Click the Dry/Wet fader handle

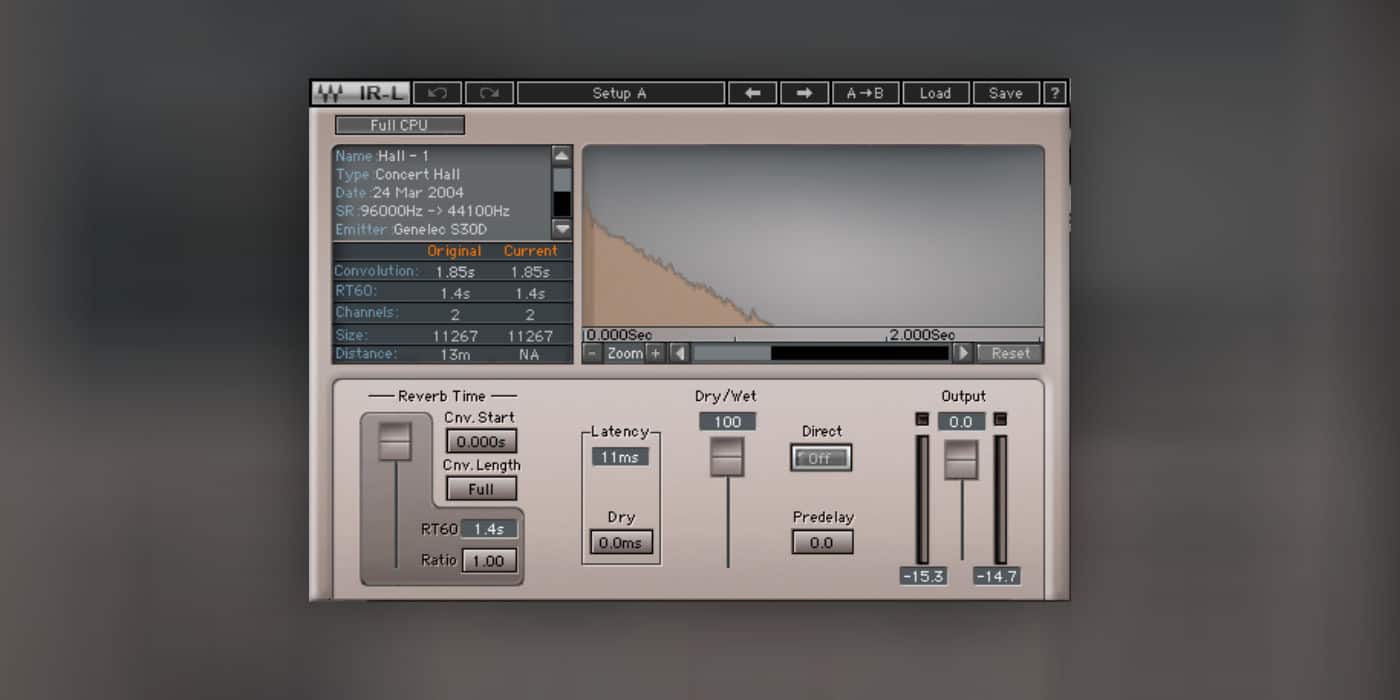(x=727, y=456)
